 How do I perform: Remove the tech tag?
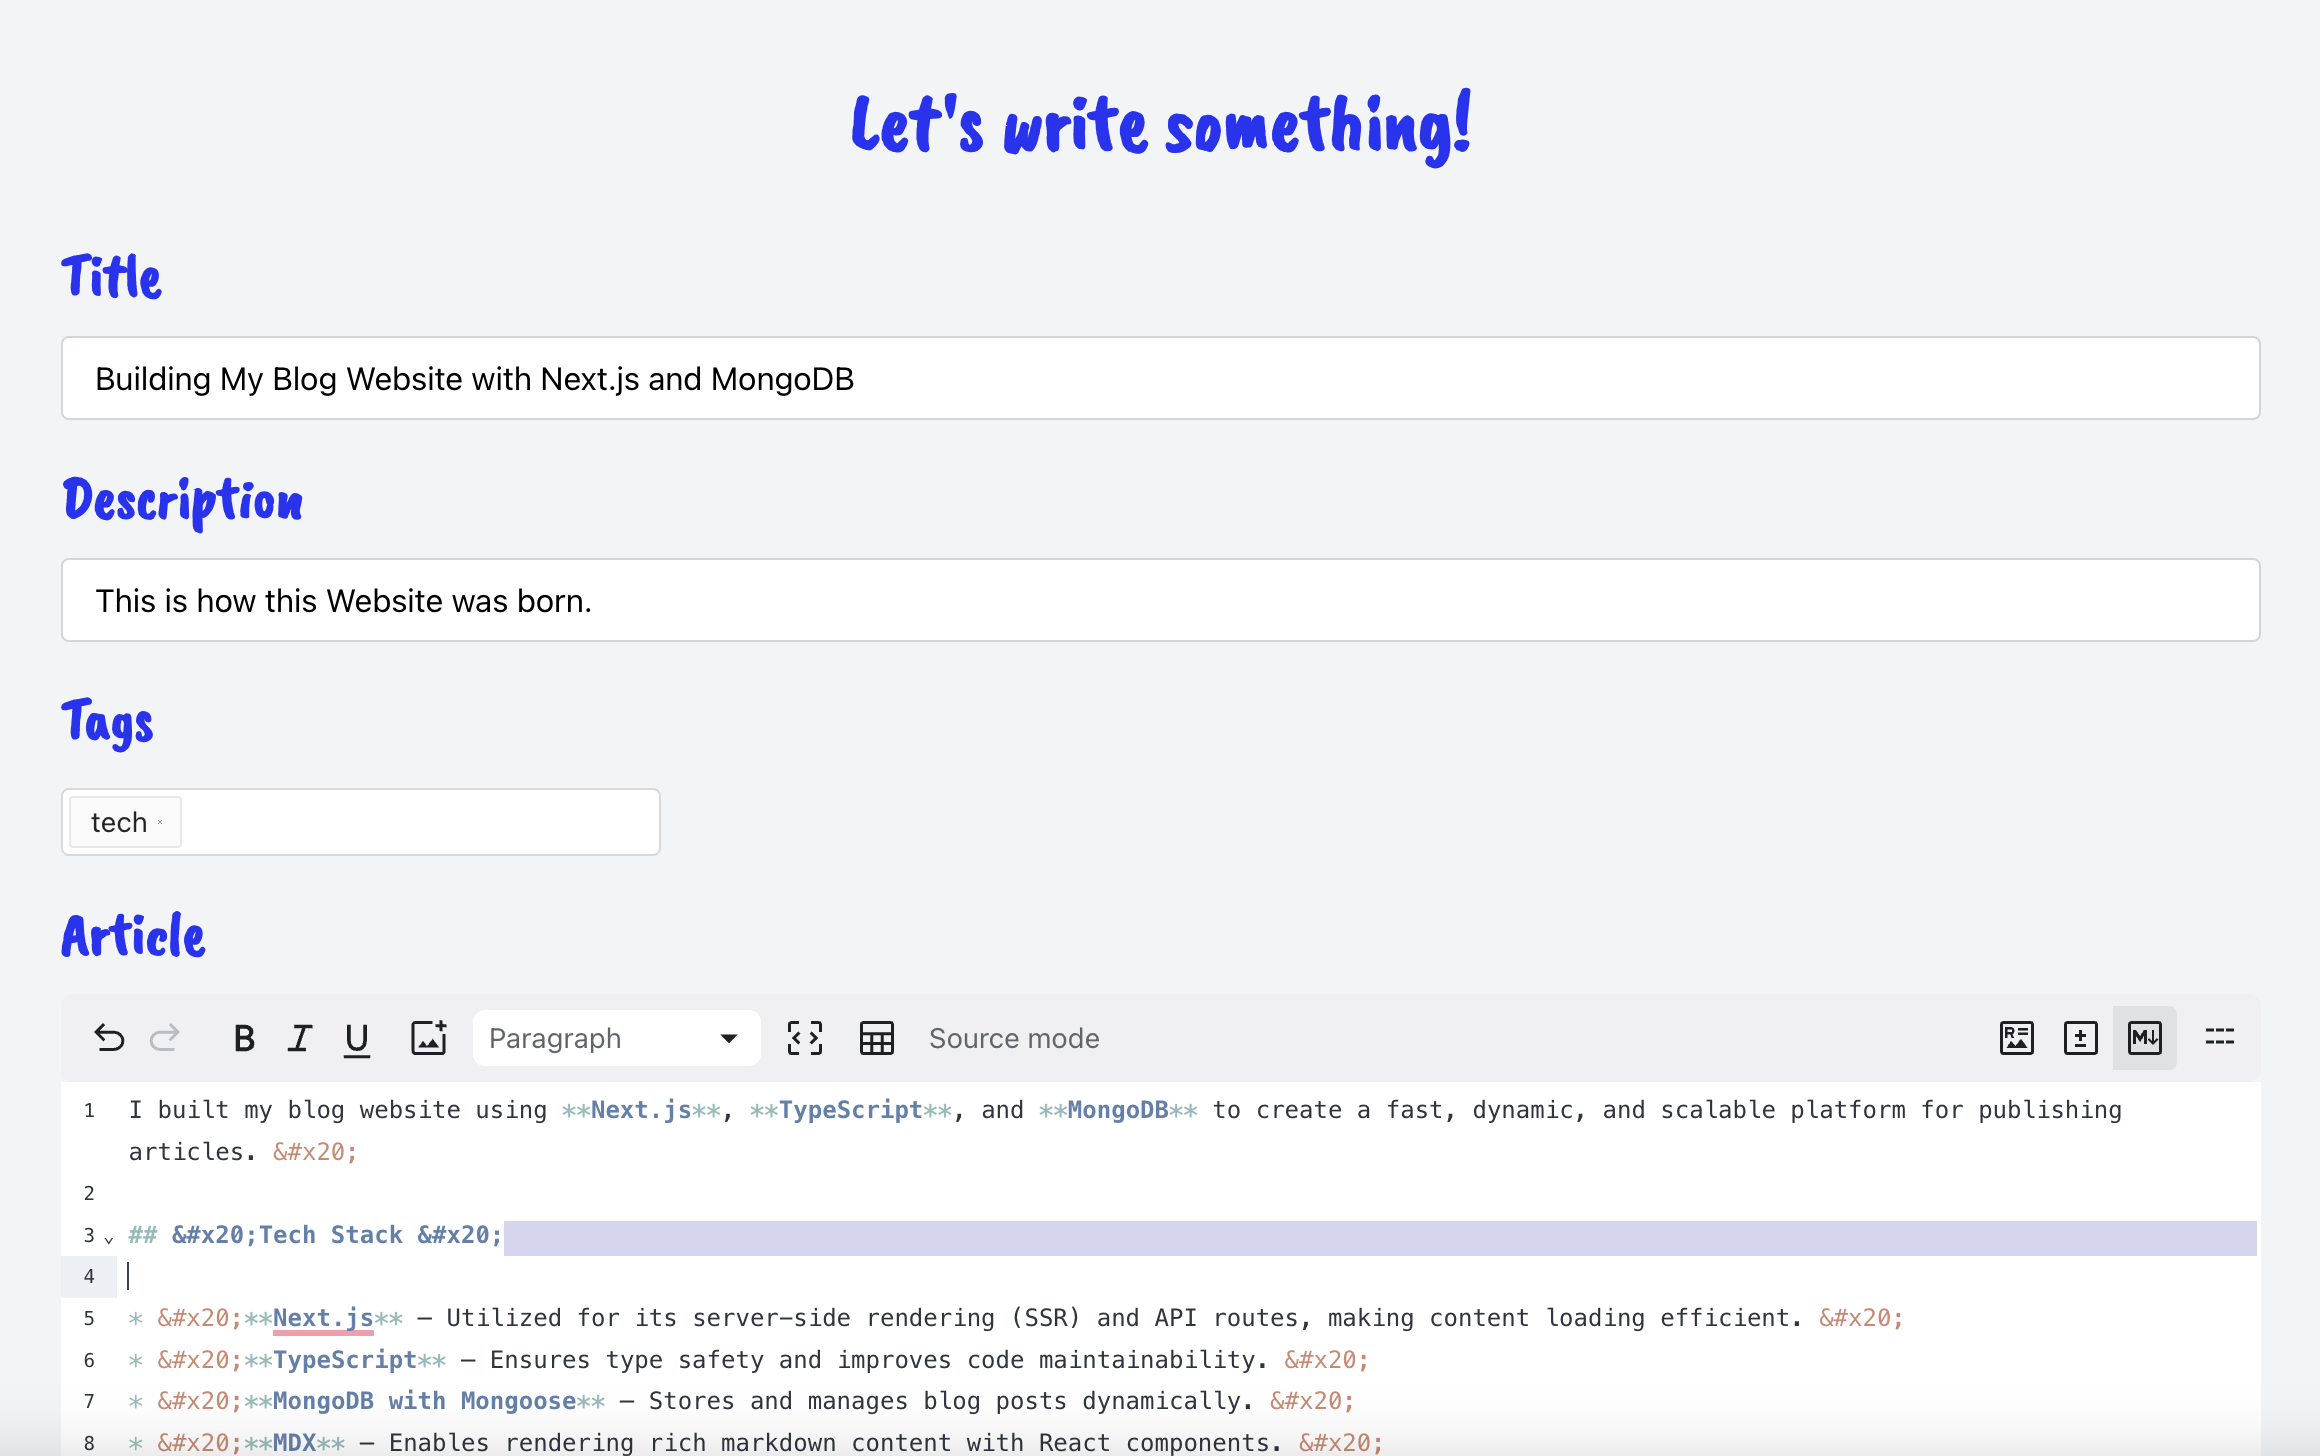pyautogui.click(x=160, y=823)
